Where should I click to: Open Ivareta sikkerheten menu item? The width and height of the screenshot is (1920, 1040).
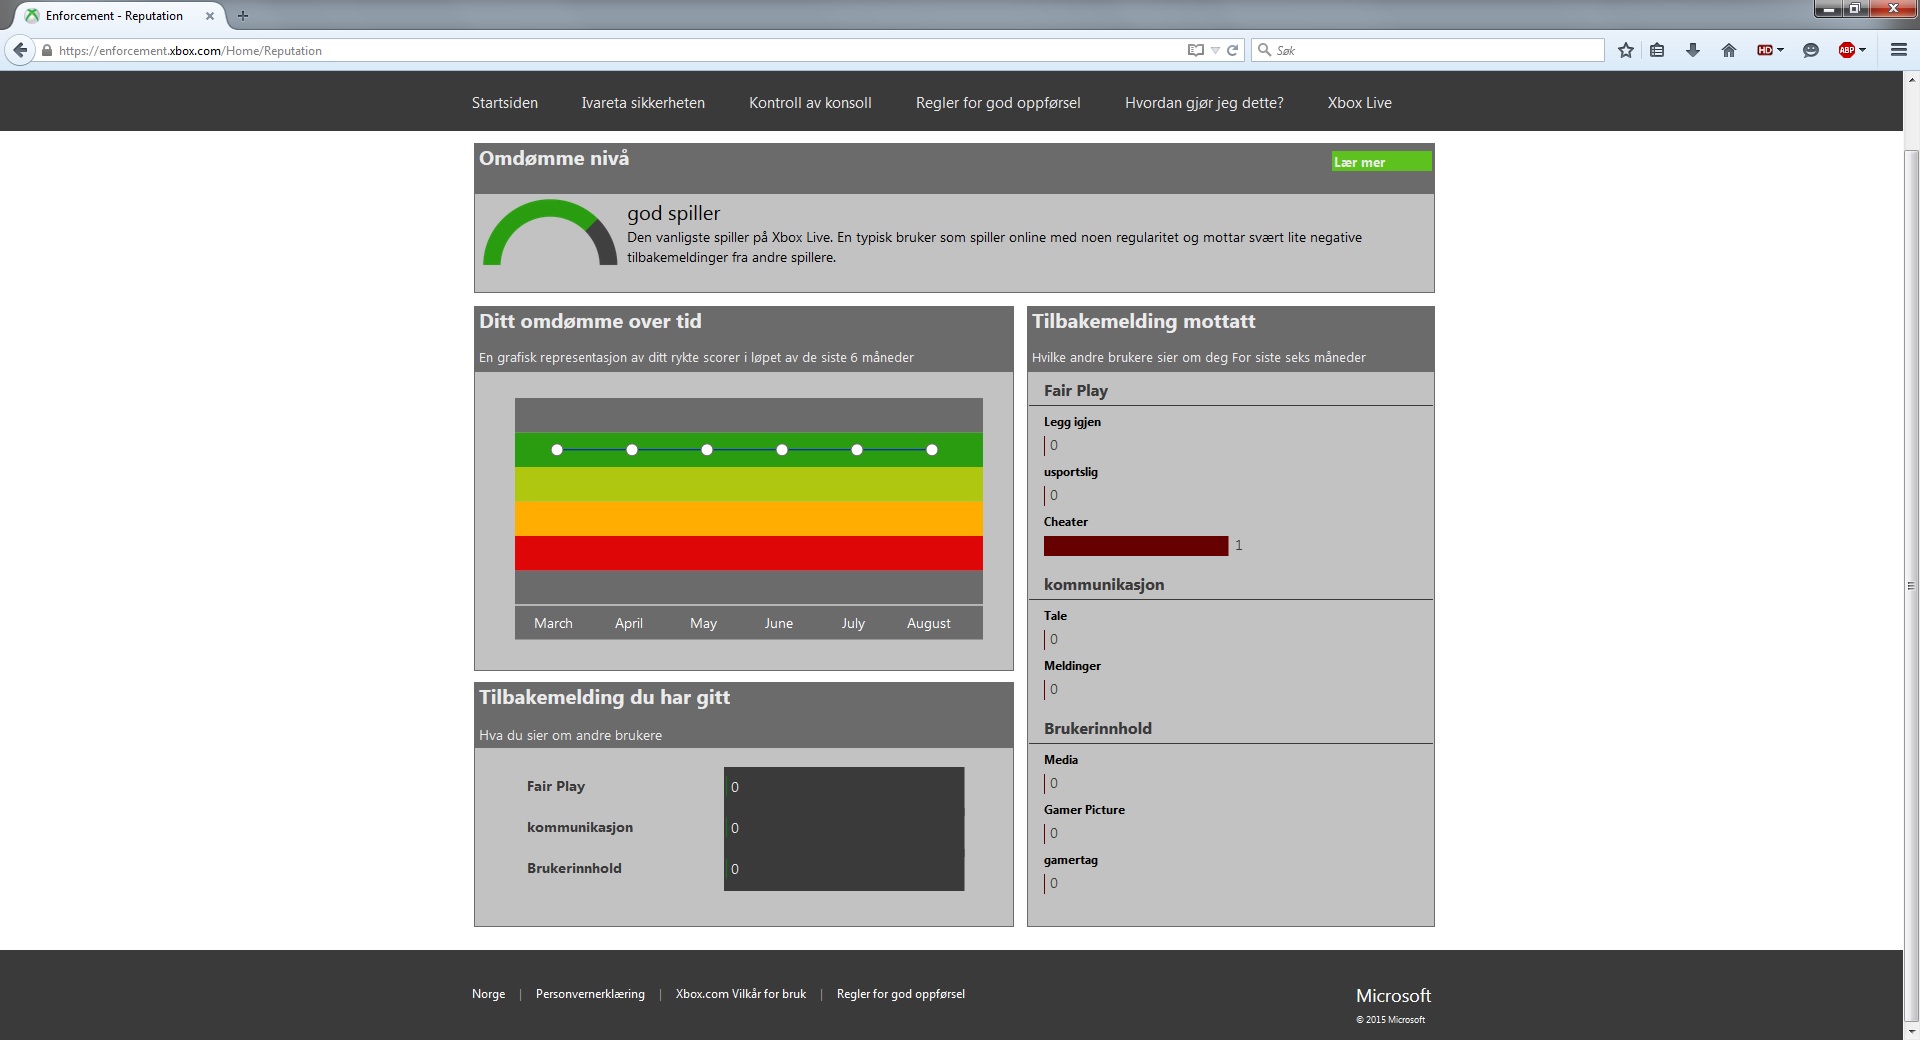(x=643, y=103)
